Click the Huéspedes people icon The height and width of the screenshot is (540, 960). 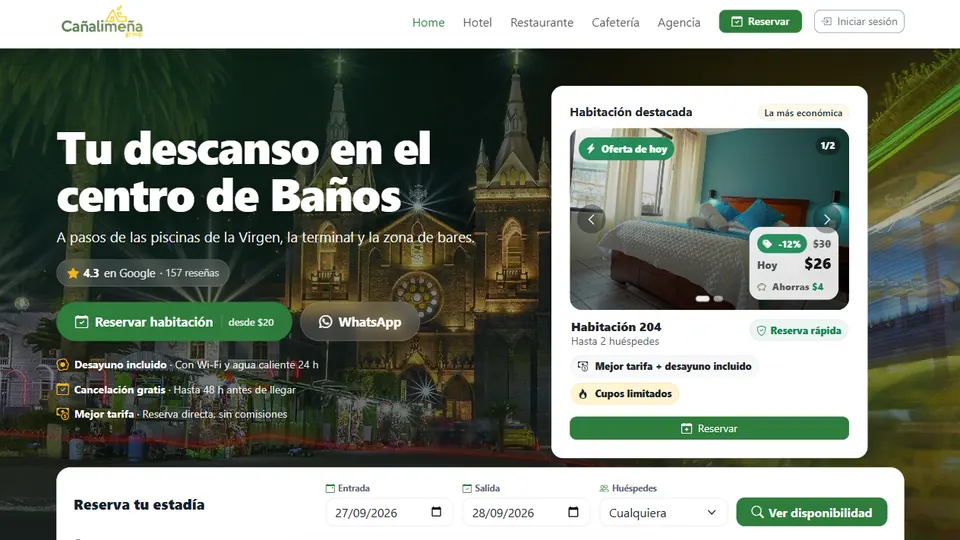click(604, 489)
